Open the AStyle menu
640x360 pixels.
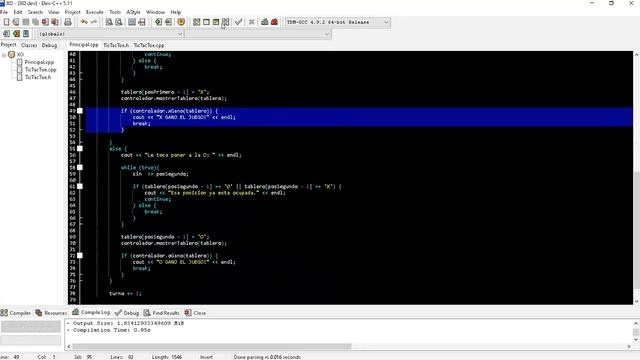[133, 12]
